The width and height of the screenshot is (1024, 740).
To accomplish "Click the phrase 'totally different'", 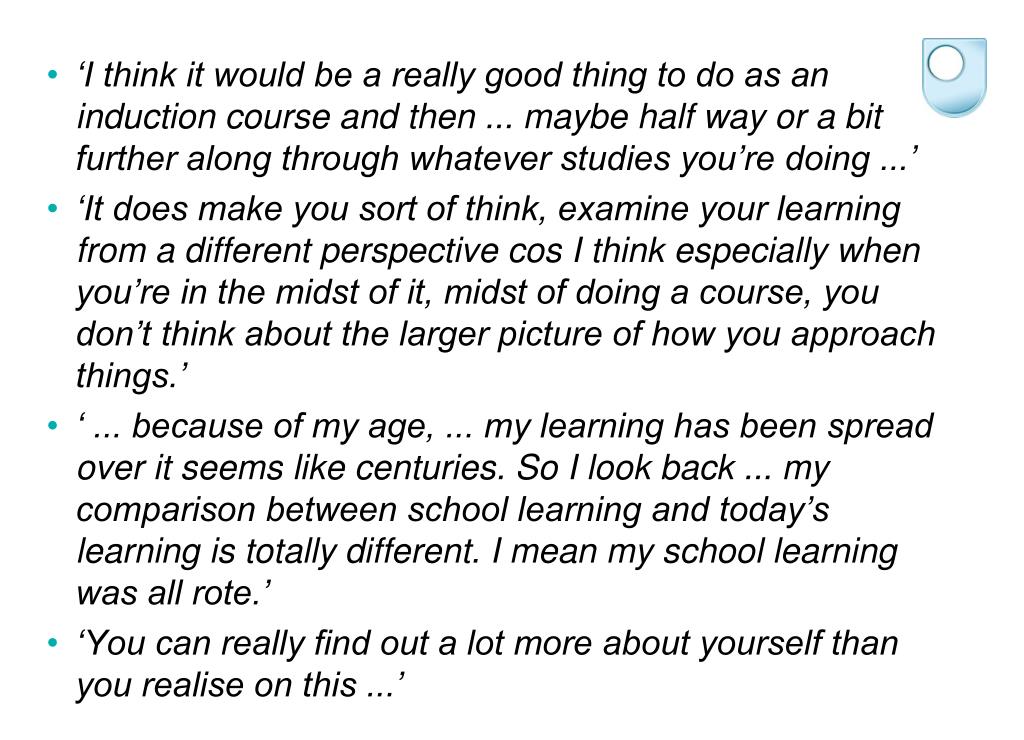I will [x=362, y=551].
